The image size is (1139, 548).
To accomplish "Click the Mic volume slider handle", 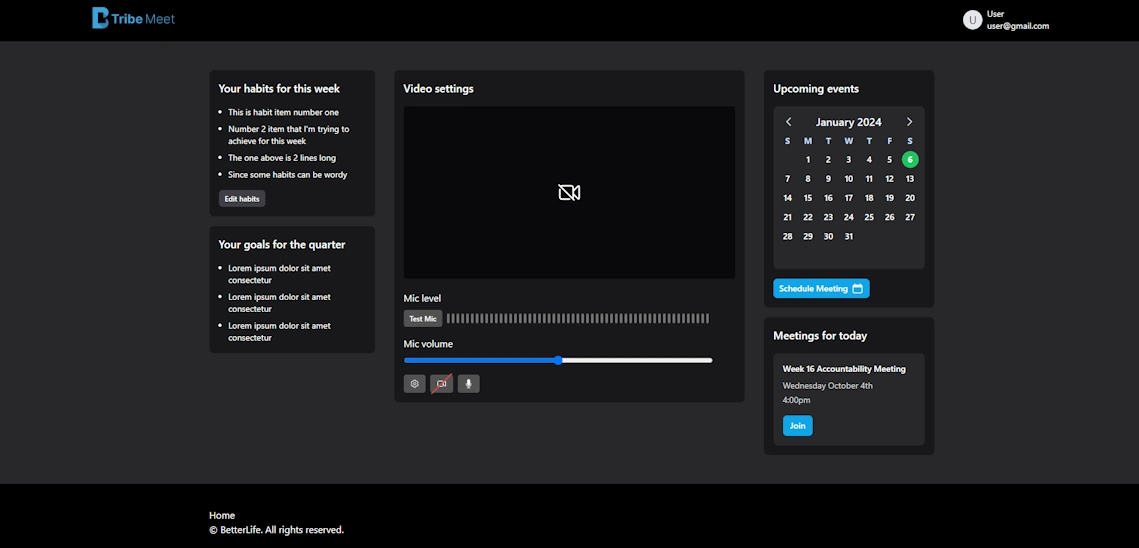I will 558,360.
